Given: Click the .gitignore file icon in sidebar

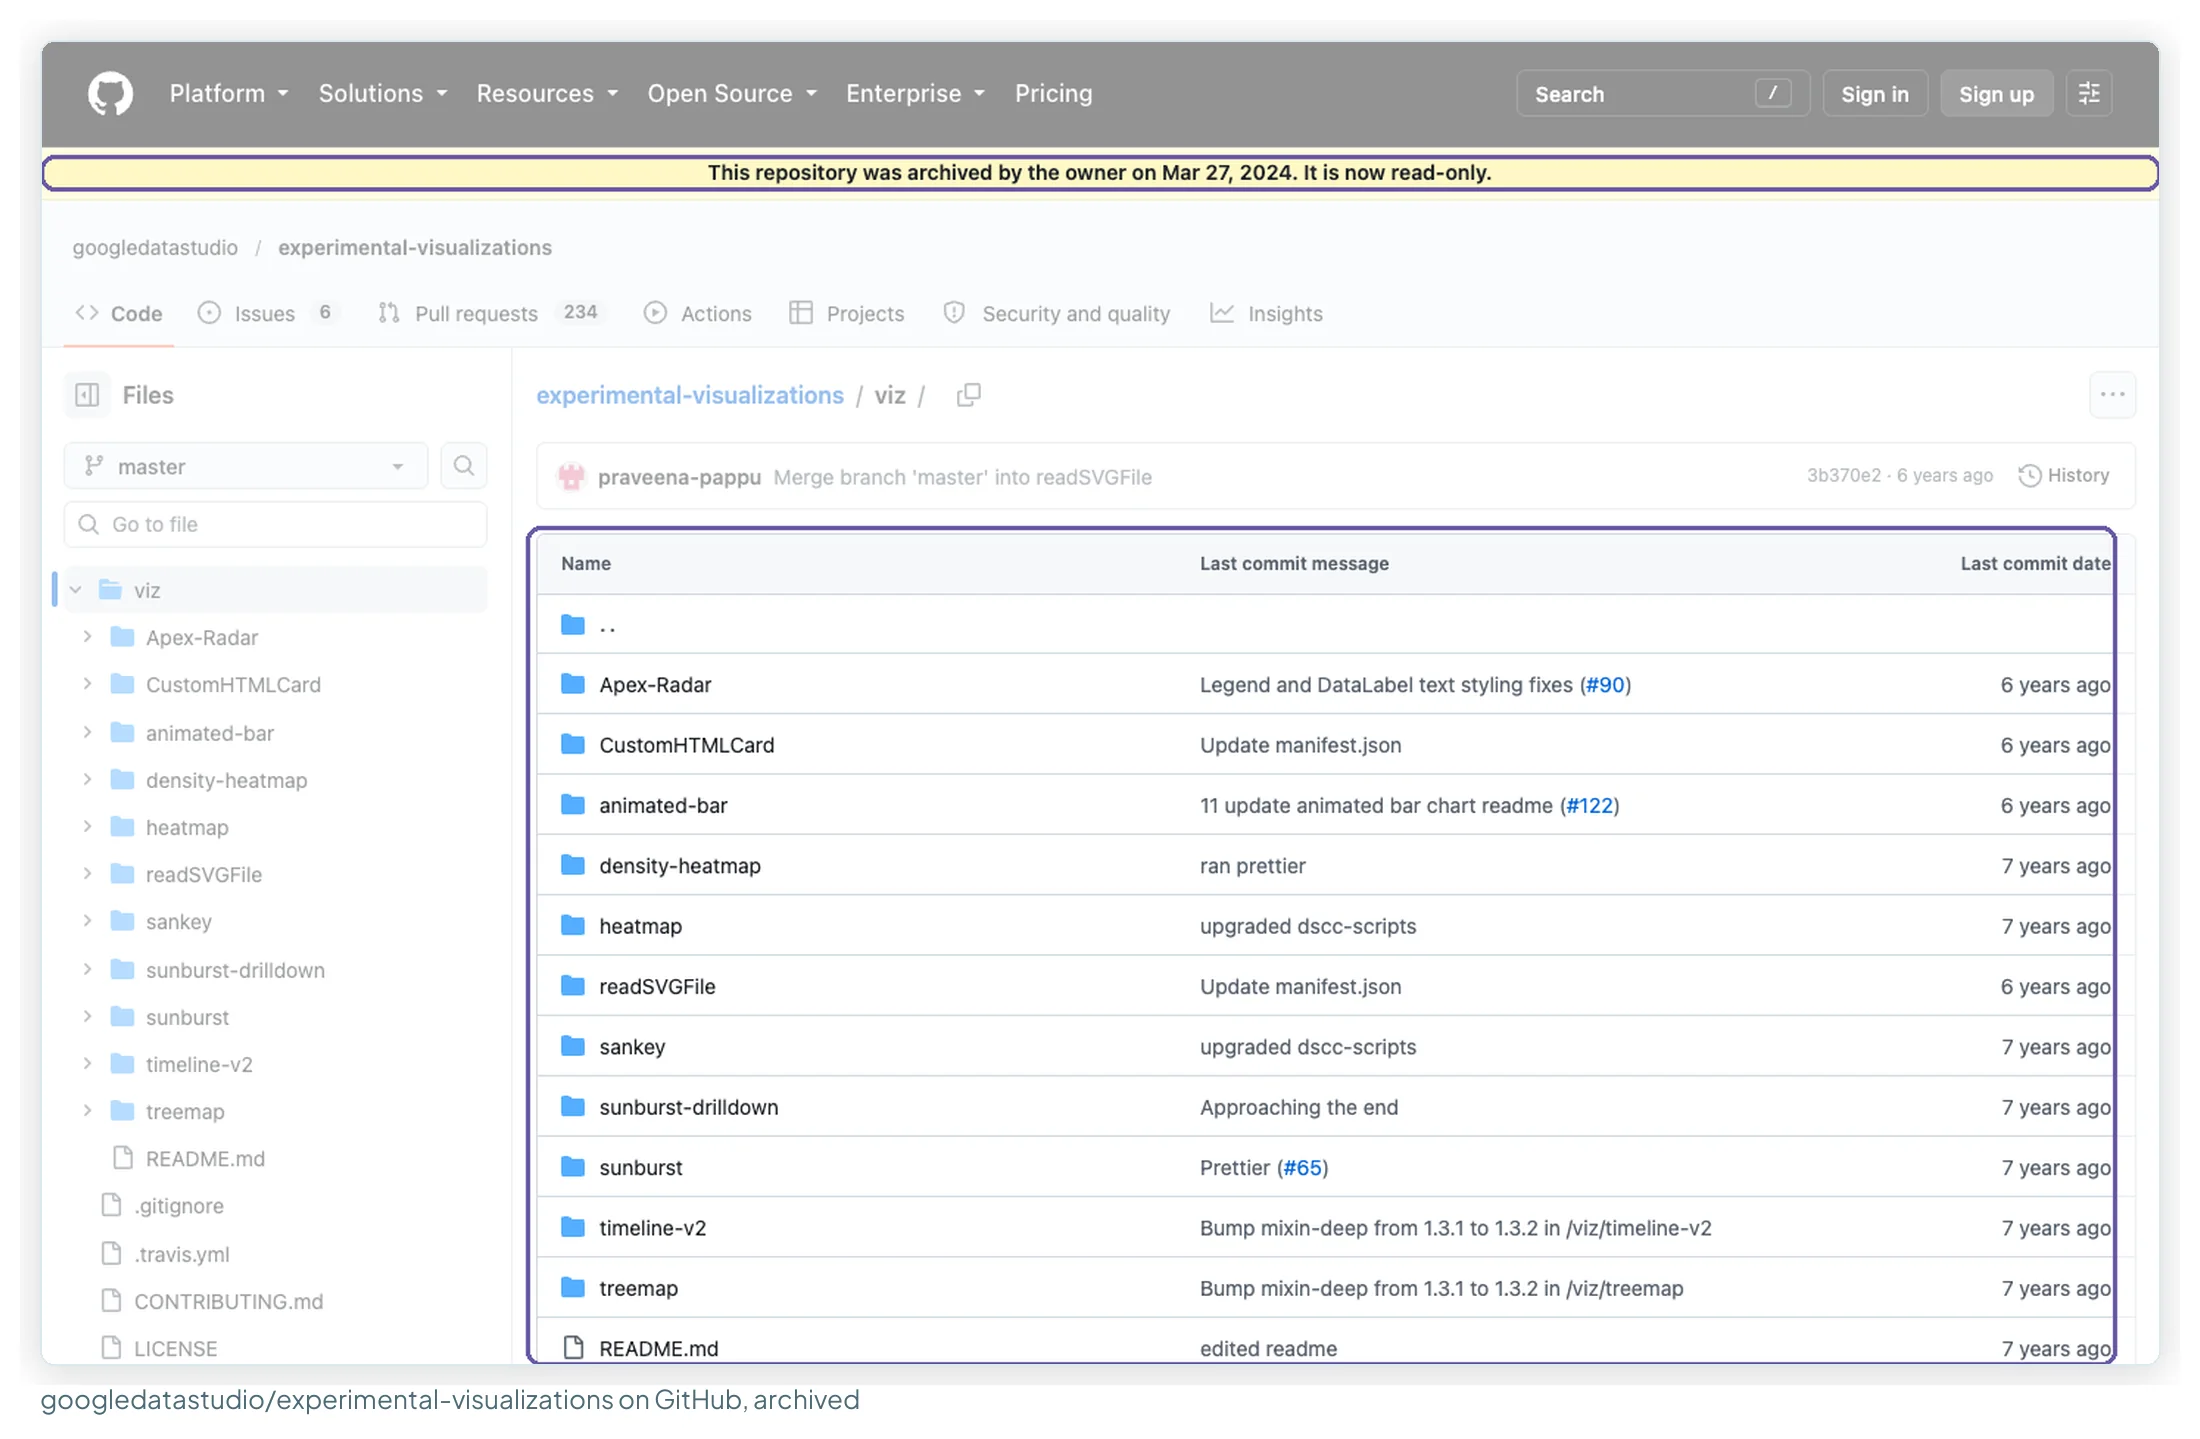Looking at the screenshot, I should [112, 1205].
